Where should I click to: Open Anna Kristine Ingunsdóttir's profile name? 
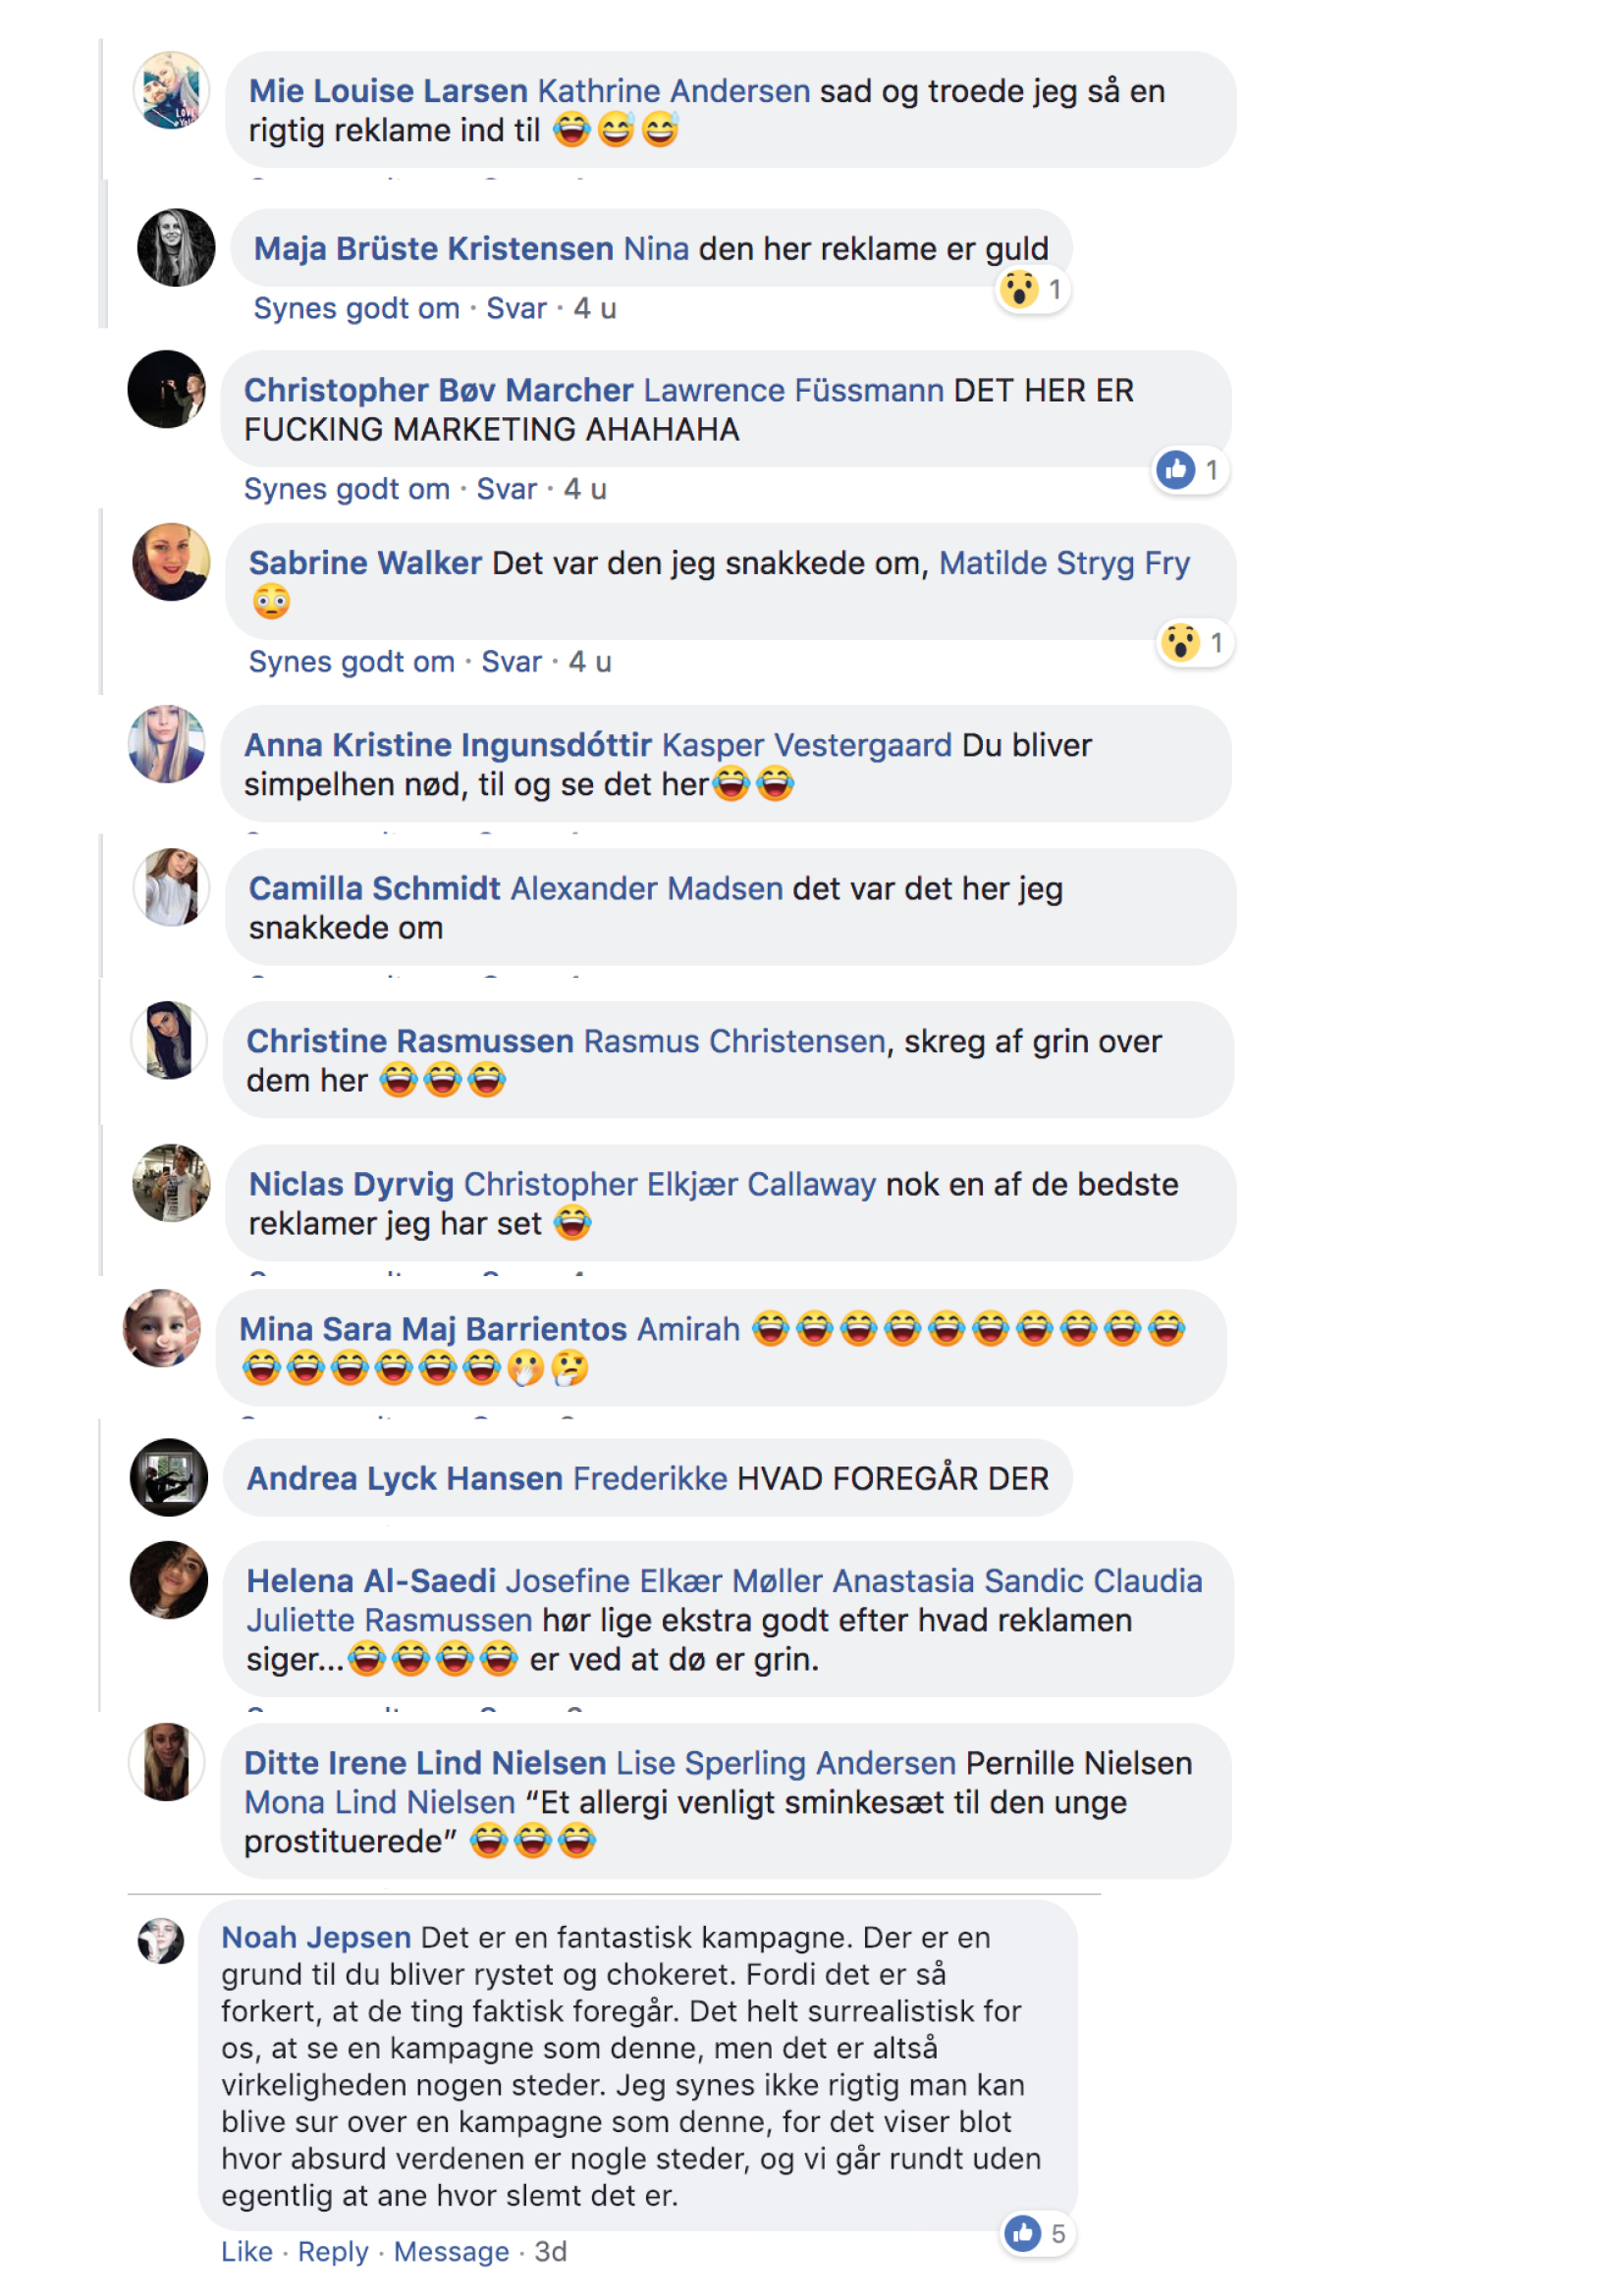point(448,746)
